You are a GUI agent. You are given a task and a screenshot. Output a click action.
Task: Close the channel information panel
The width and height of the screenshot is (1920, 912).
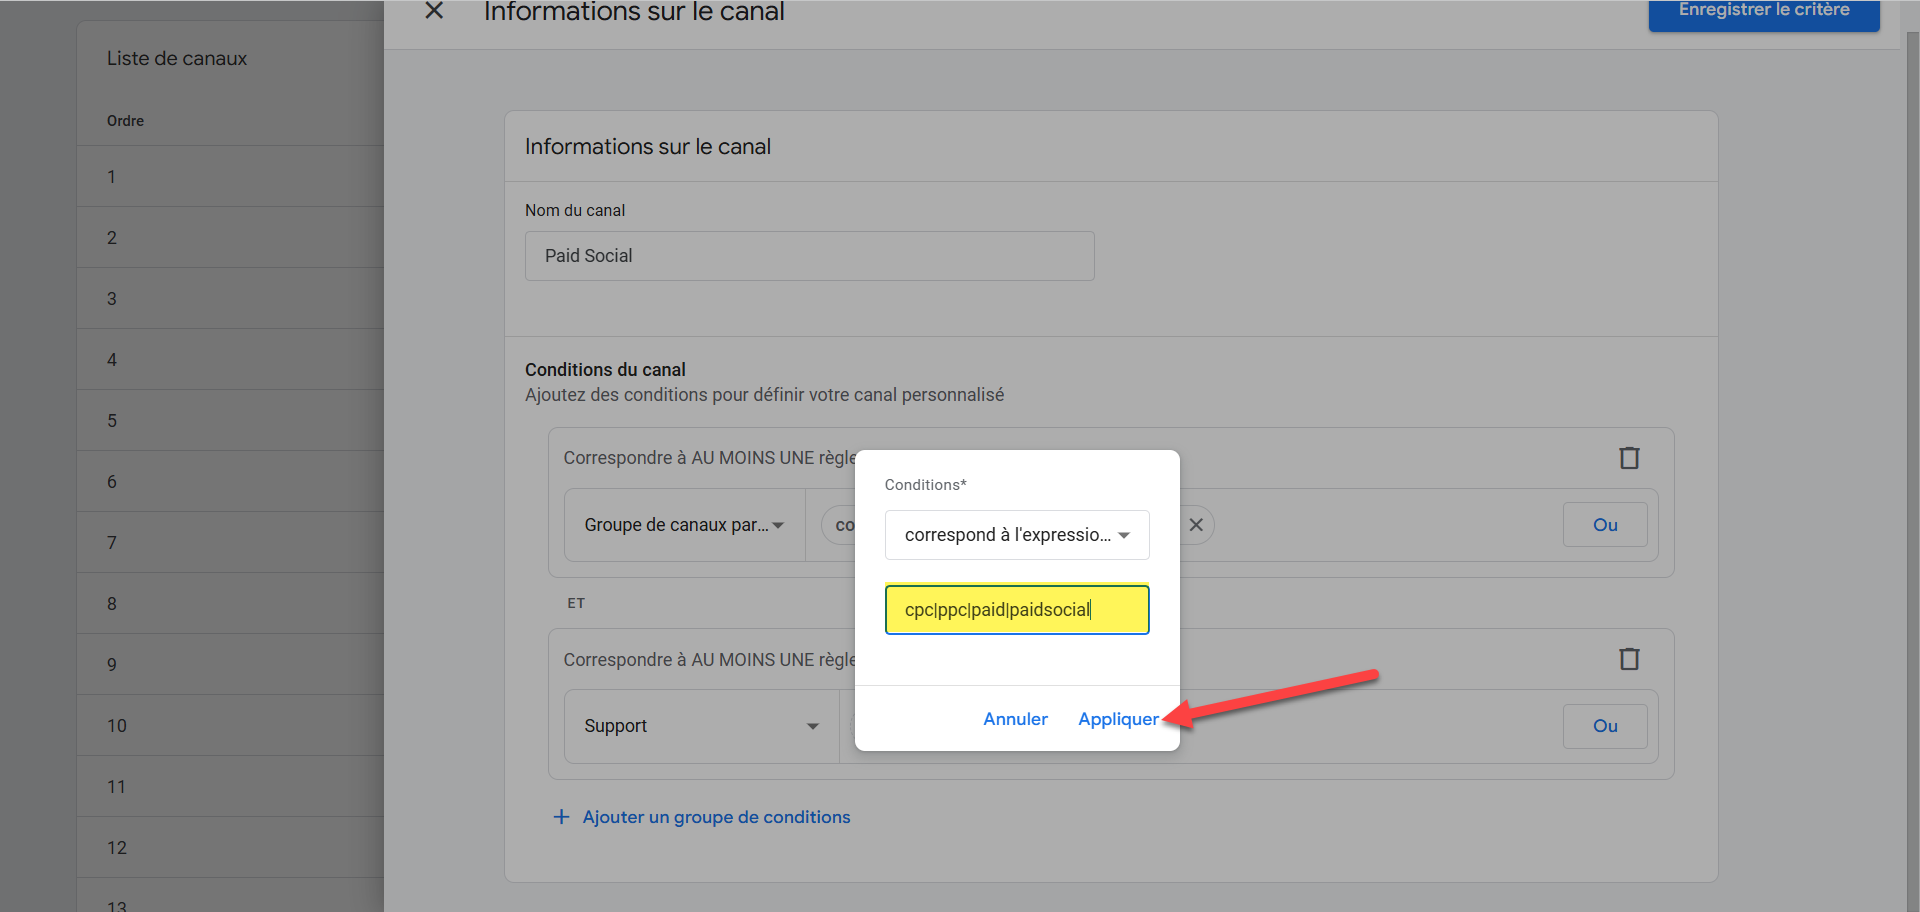[x=434, y=11]
